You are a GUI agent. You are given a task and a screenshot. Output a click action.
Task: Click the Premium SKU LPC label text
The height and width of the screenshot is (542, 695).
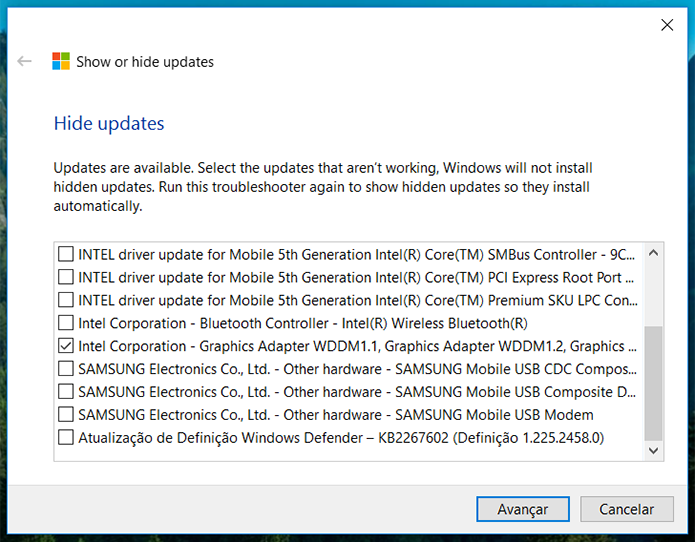[358, 300]
